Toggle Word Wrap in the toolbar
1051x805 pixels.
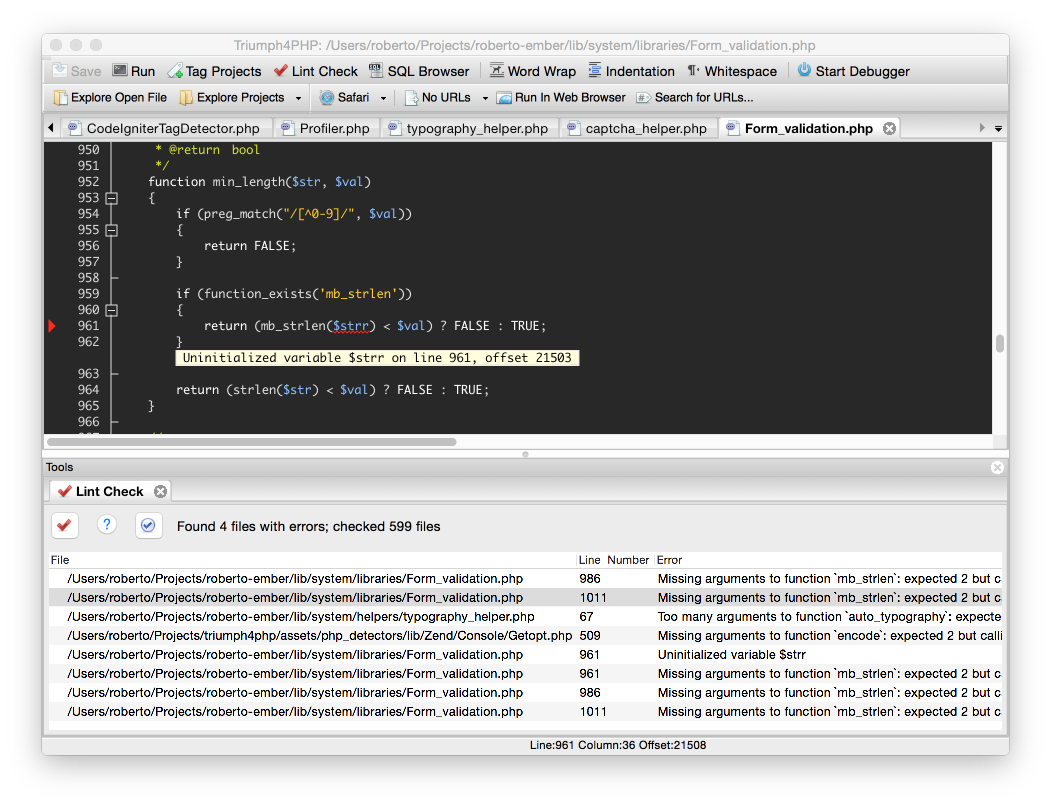533,71
